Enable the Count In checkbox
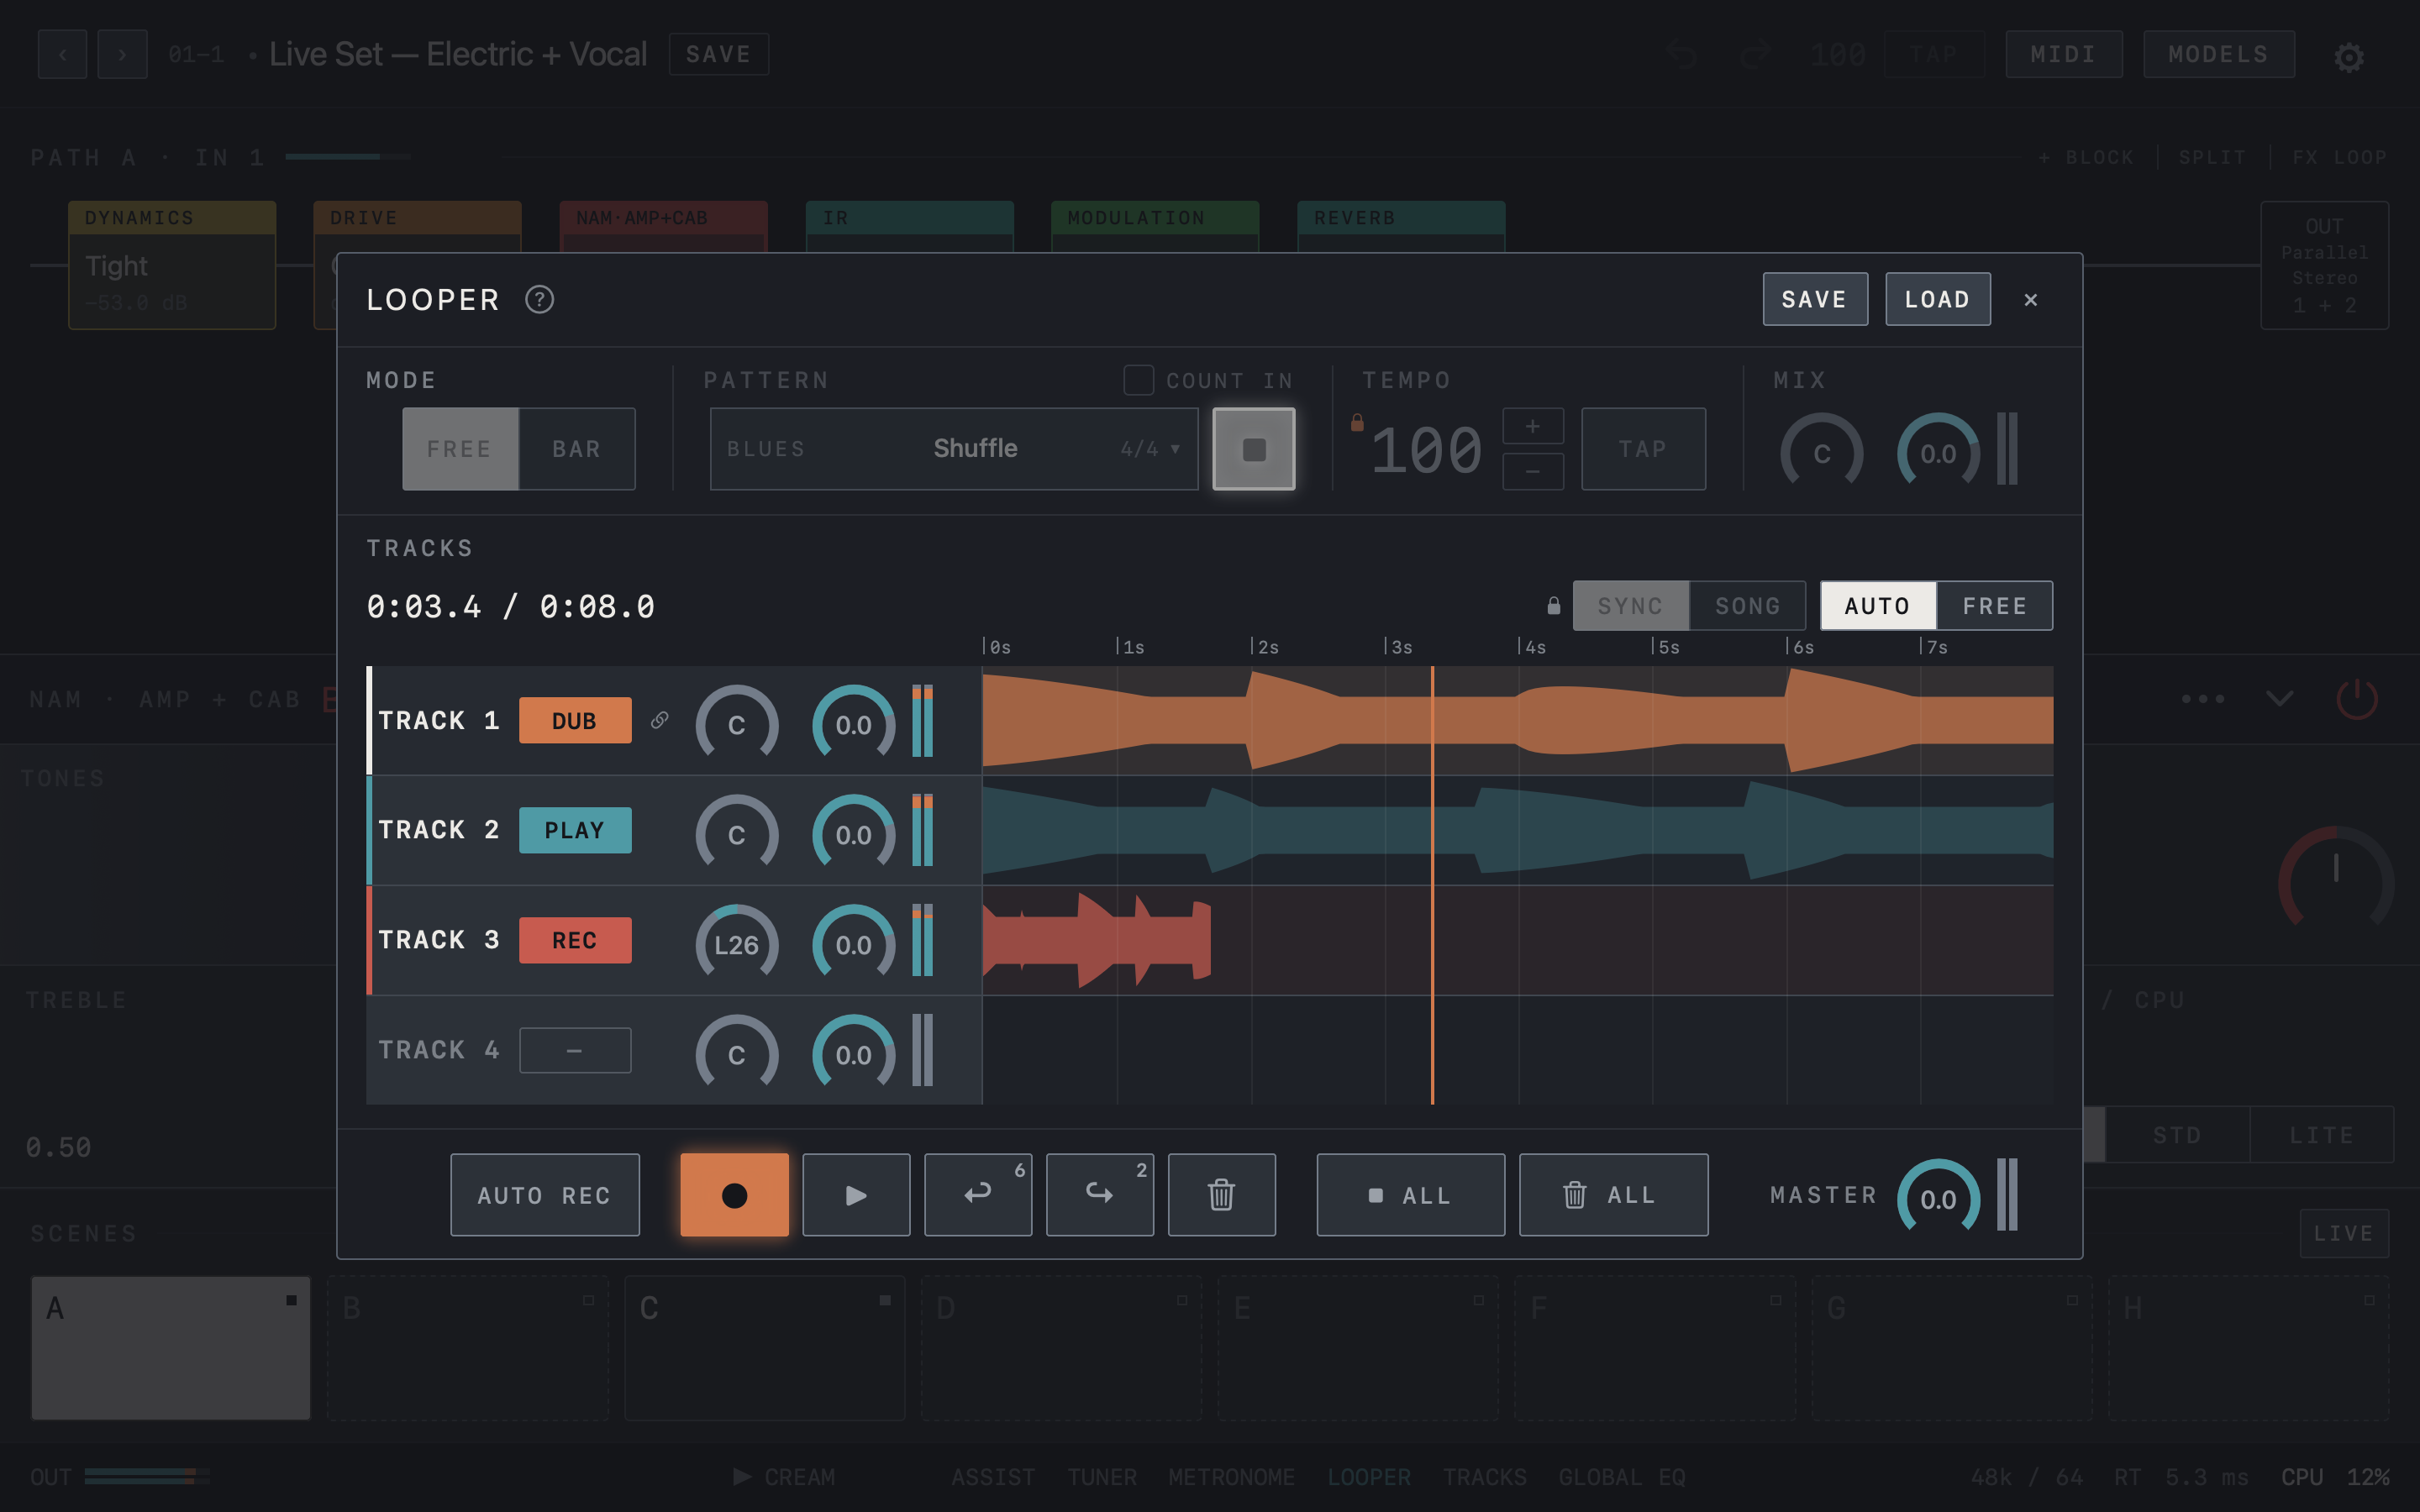Image resolution: width=2420 pixels, height=1512 pixels. [1138, 380]
